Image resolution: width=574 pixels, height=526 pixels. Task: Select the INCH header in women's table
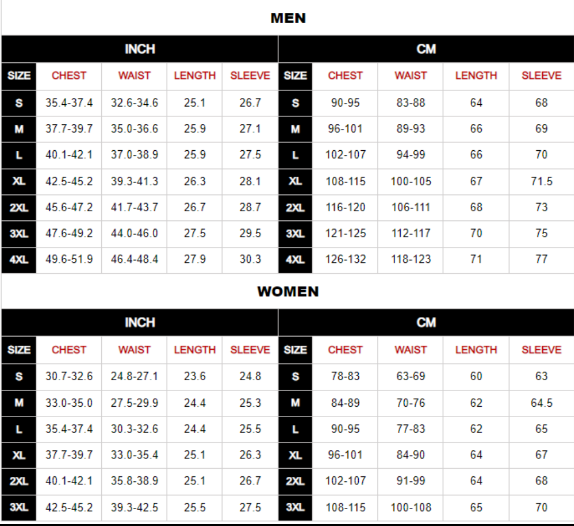[140, 322]
